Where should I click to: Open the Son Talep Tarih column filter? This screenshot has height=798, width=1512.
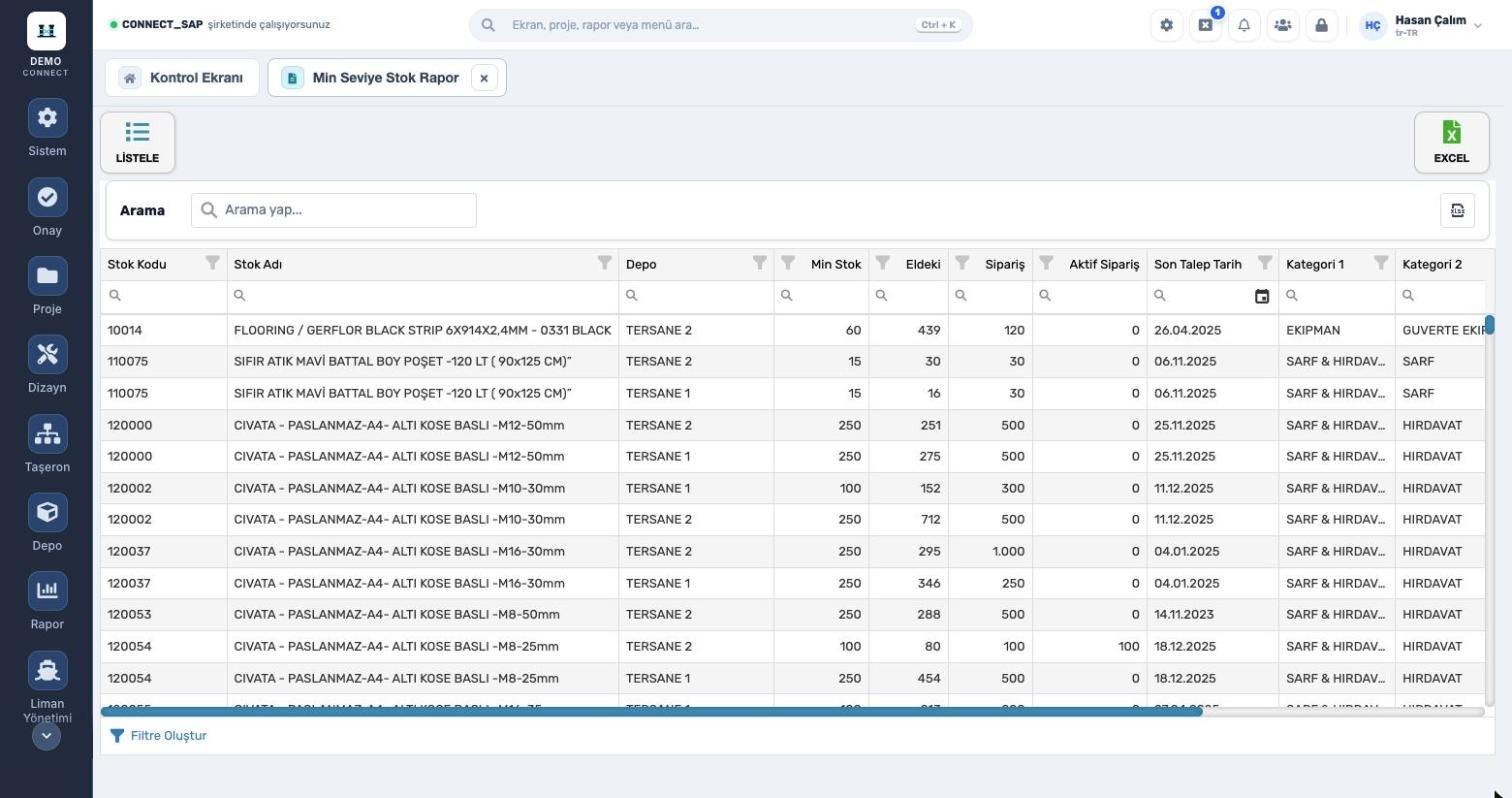pyautogui.click(x=1264, y=263)
